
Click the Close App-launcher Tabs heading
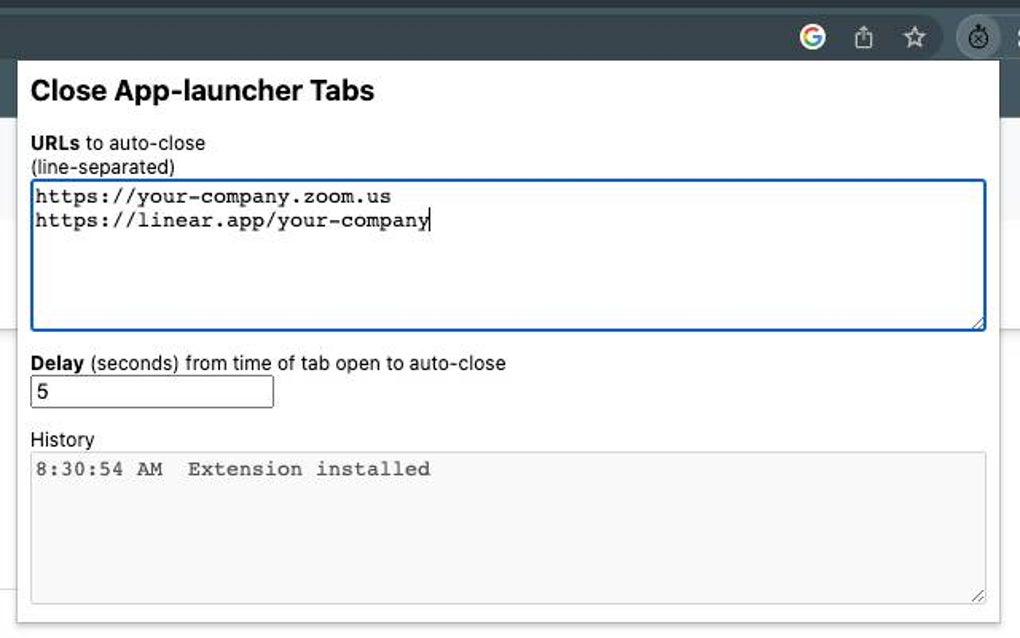tap(203, 91)
